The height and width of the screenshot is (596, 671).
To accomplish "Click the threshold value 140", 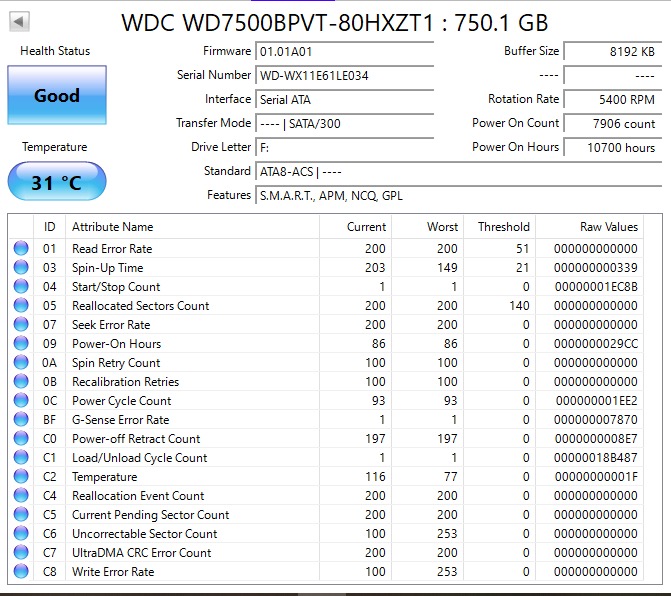I will (519, 305).
